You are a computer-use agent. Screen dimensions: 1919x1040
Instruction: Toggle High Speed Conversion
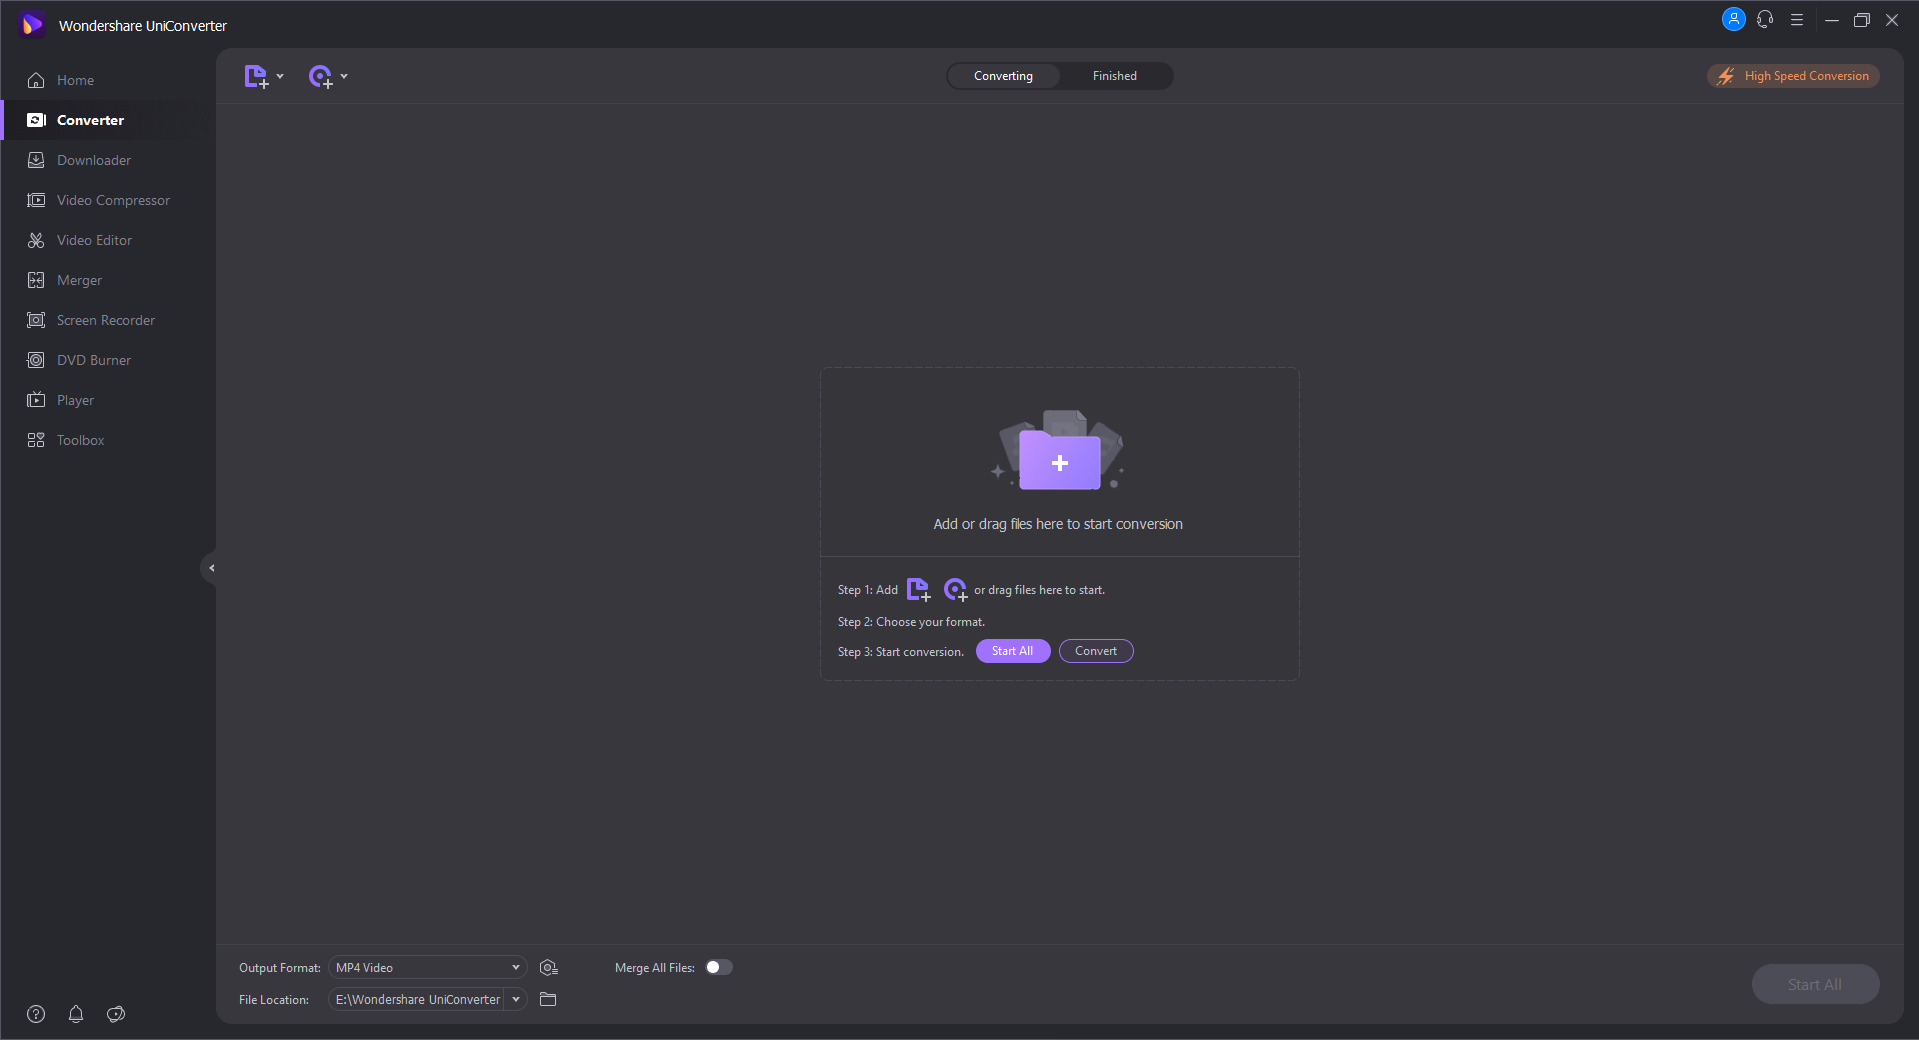[x=1793, y=76]
